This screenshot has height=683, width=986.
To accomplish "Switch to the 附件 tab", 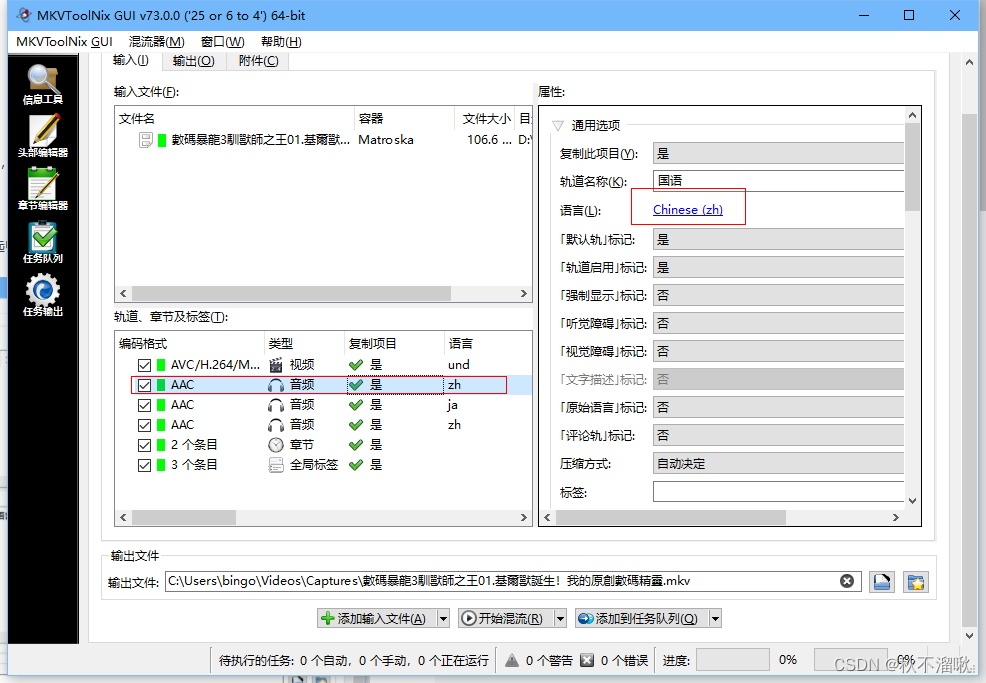I will pos(258,61).
